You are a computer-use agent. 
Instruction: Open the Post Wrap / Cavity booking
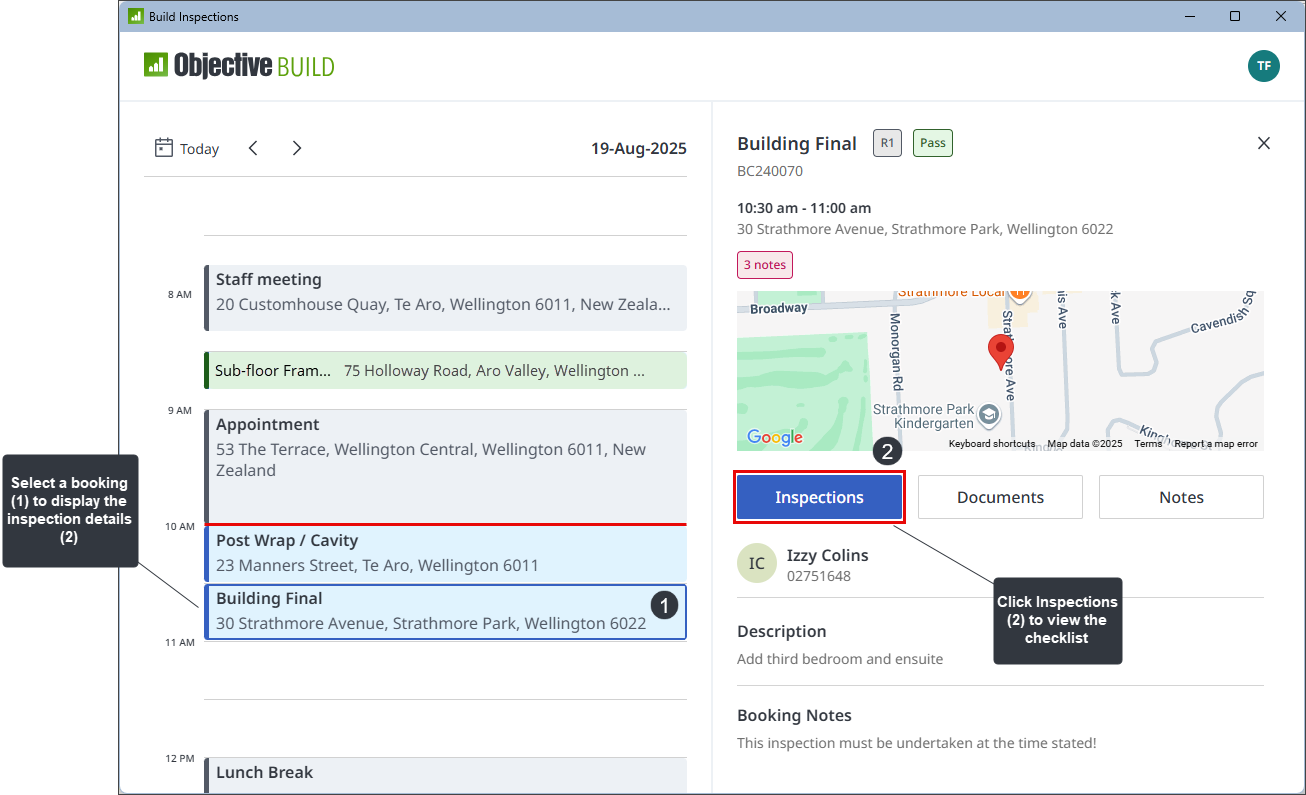pos(445,553)
